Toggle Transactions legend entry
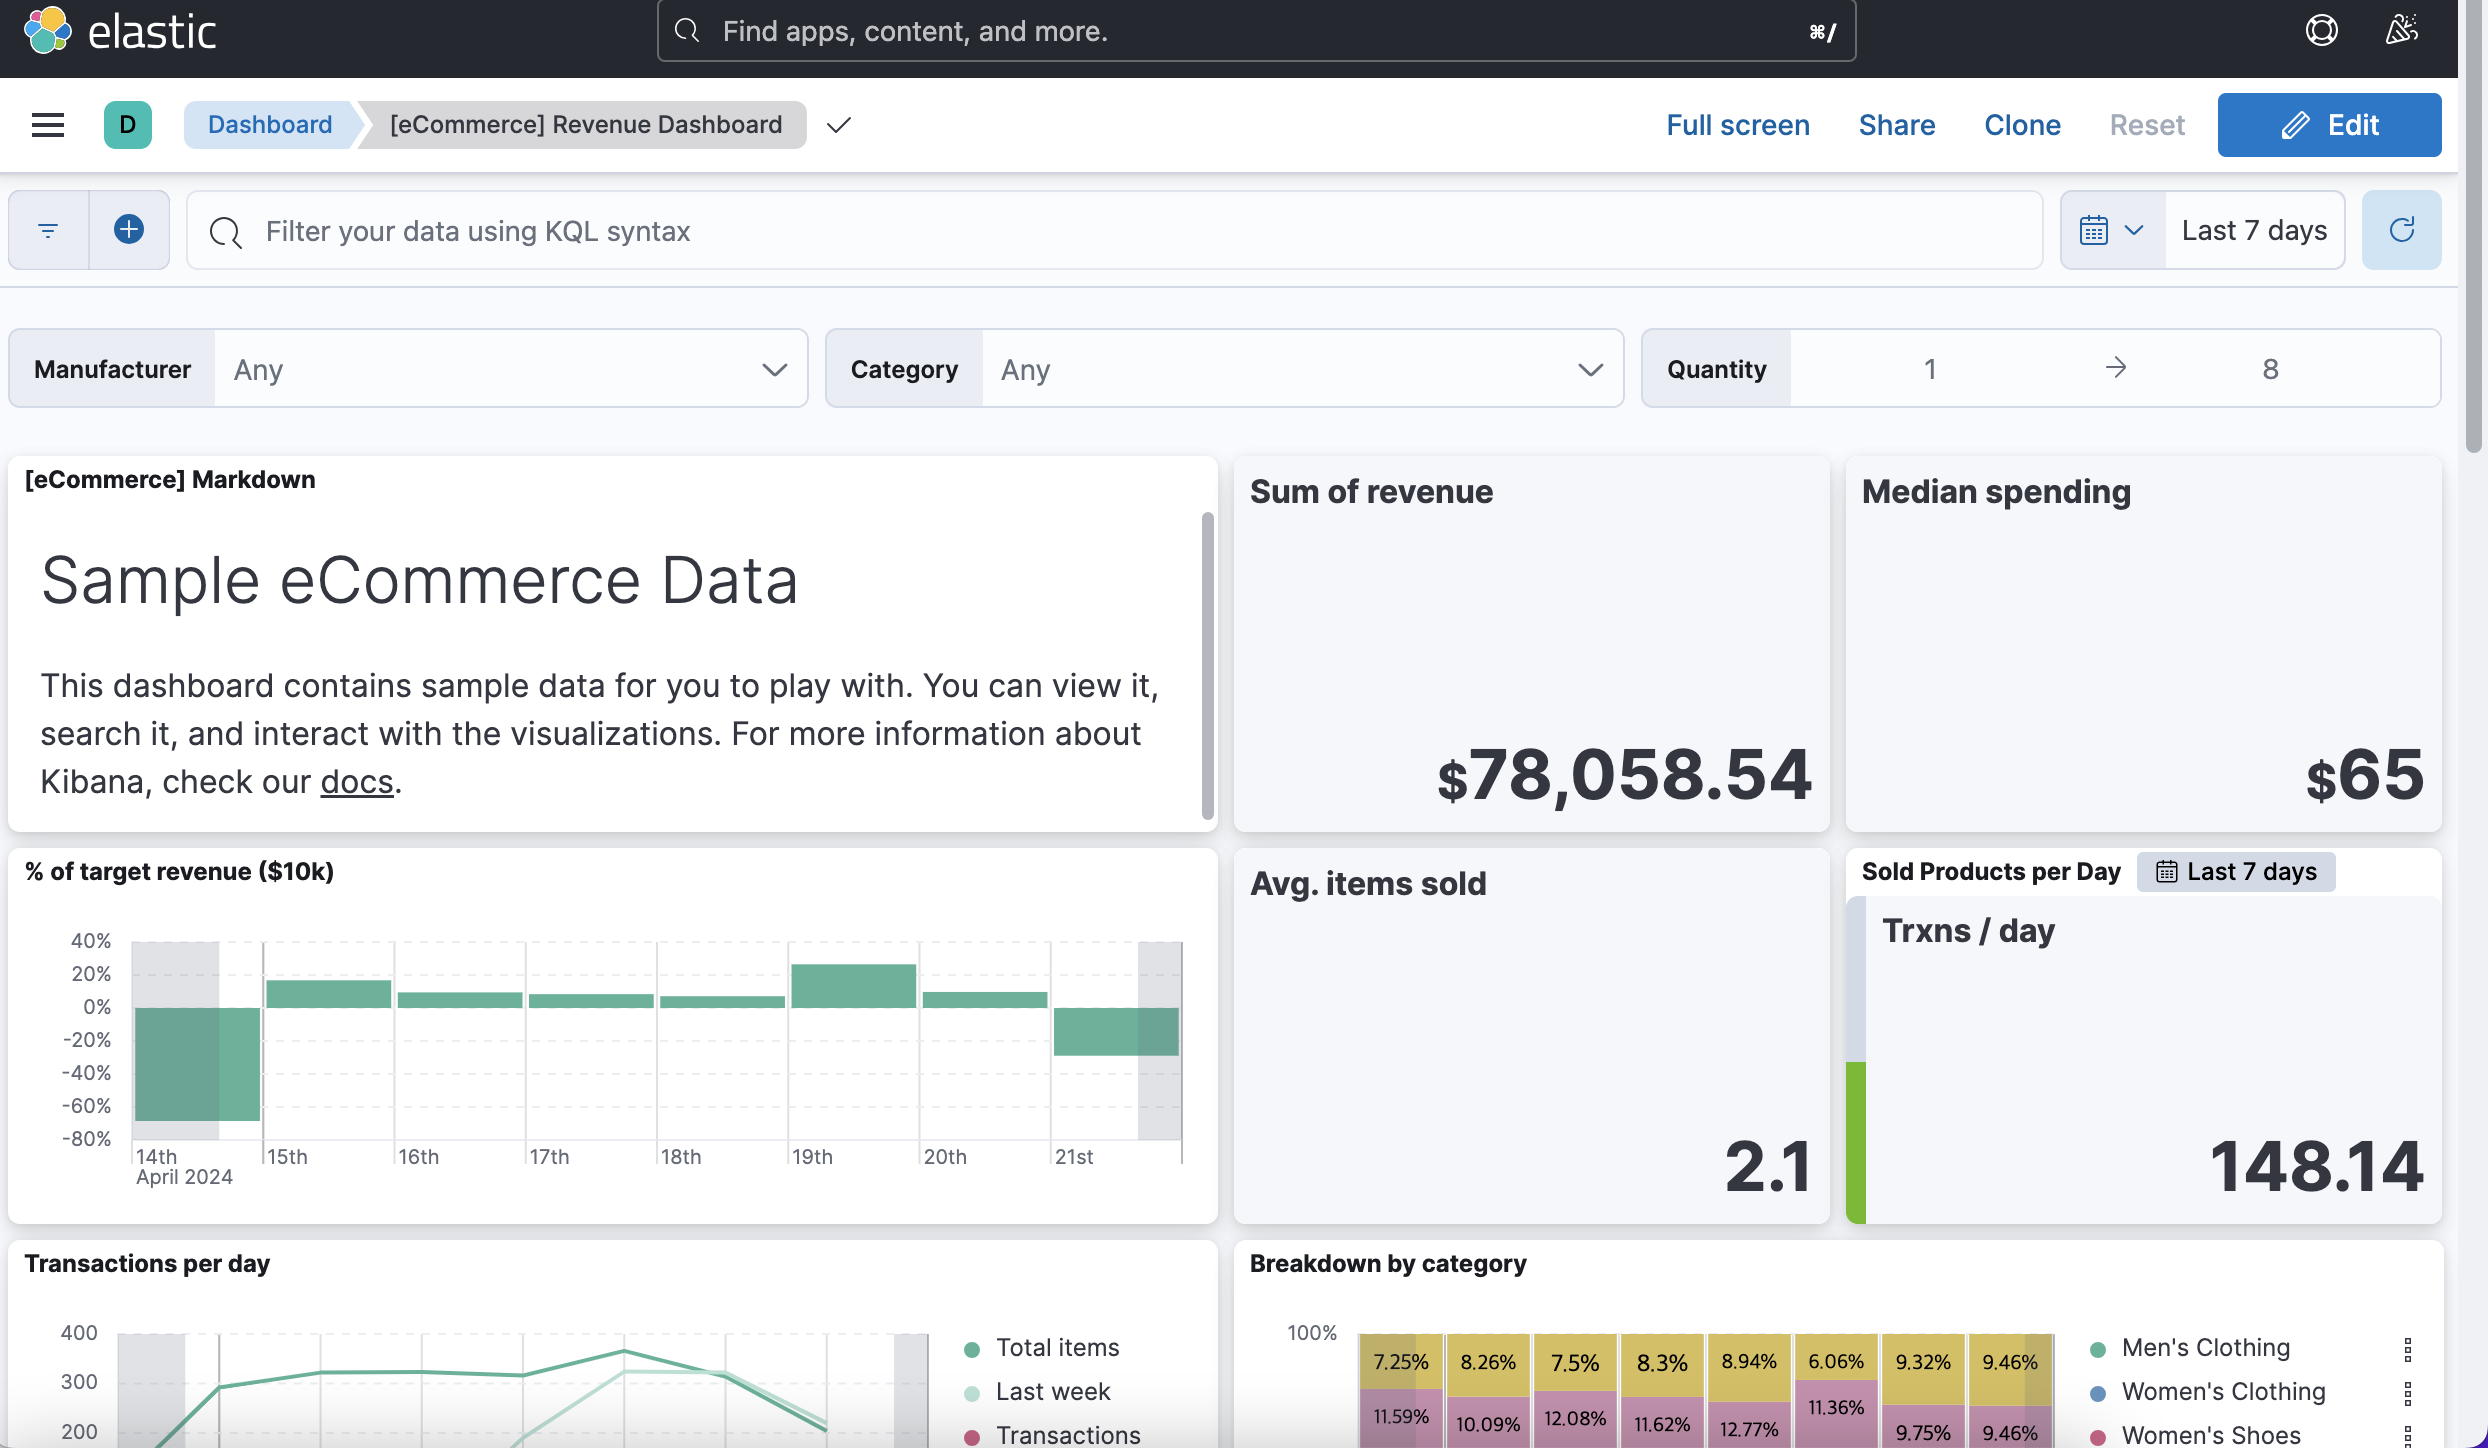 click(x=1068, y=1435)
